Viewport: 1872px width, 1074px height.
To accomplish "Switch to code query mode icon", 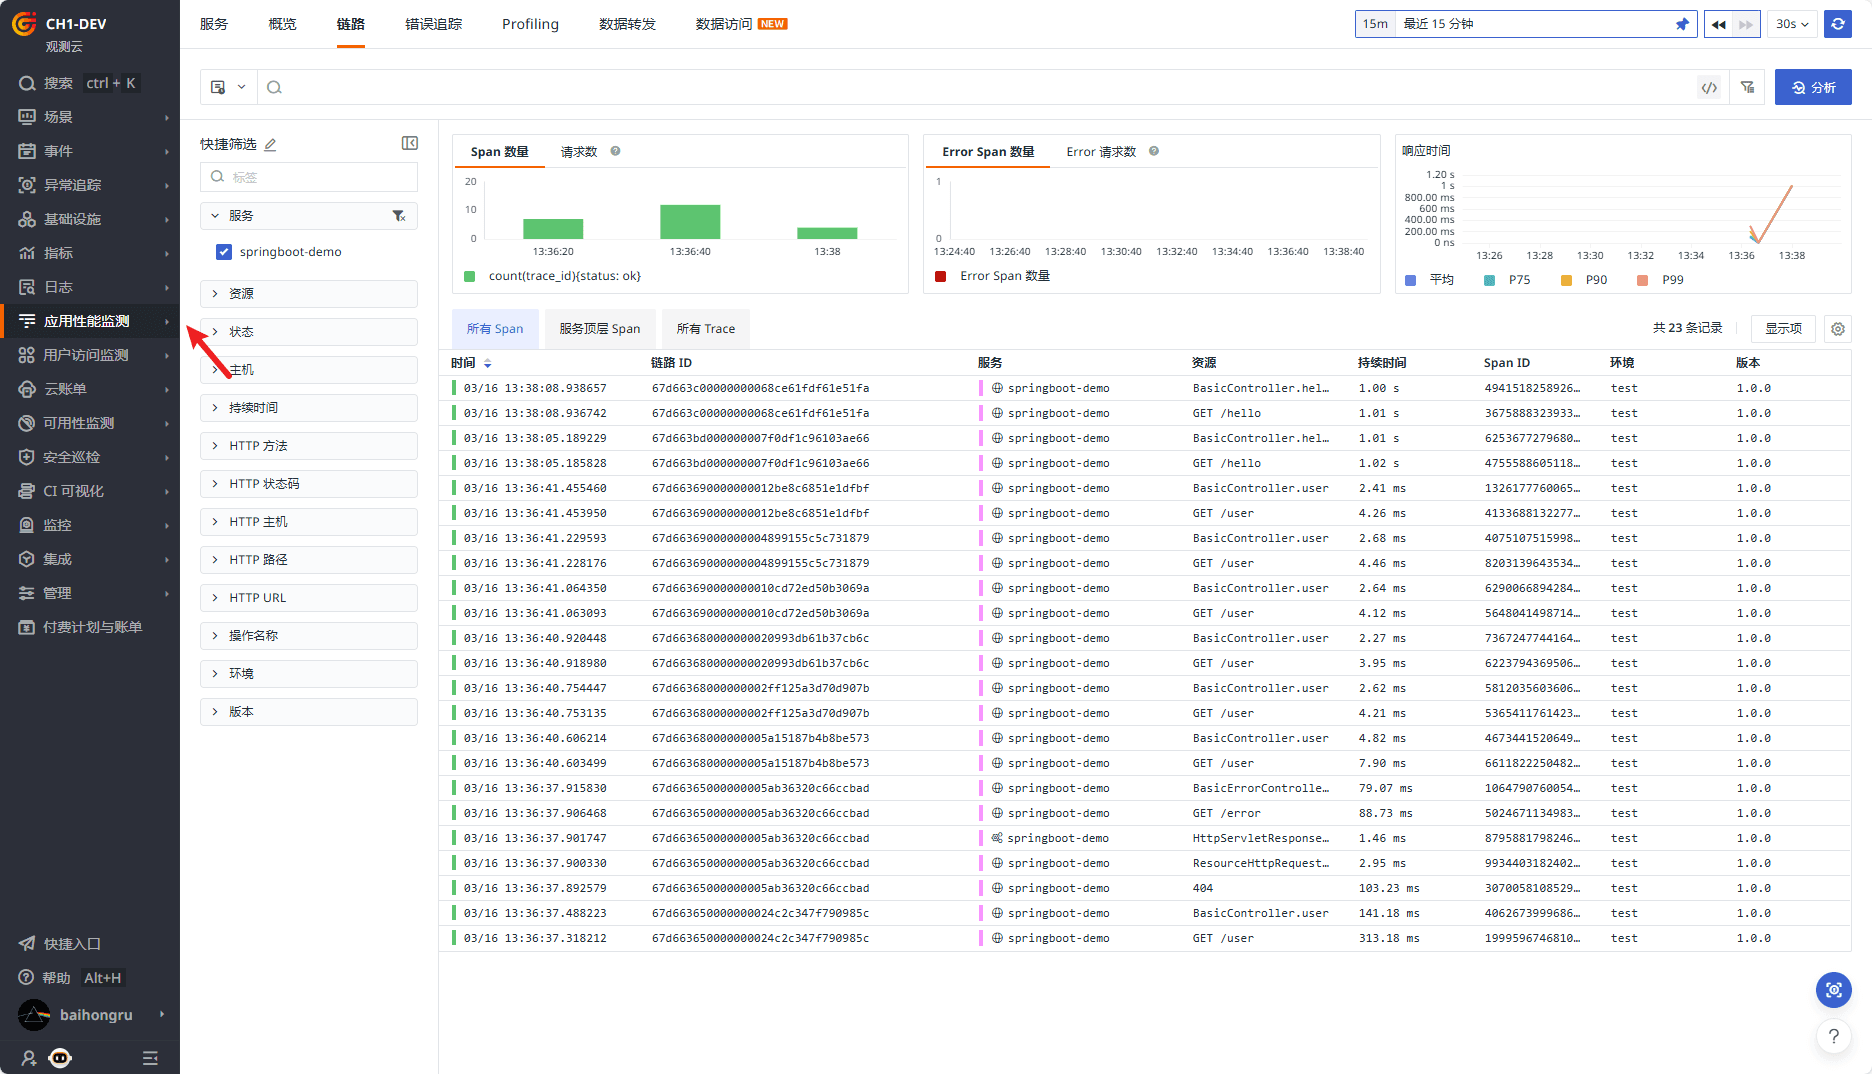I will (x=1709, y=88).
